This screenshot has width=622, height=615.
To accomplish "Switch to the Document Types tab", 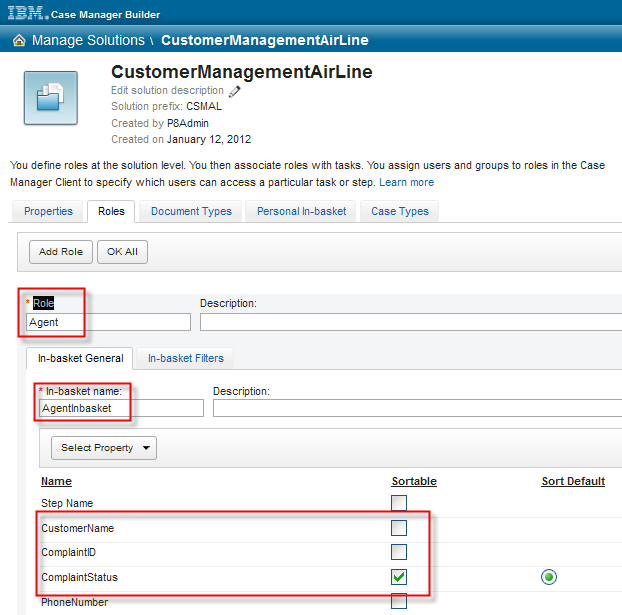I will 191,211.
